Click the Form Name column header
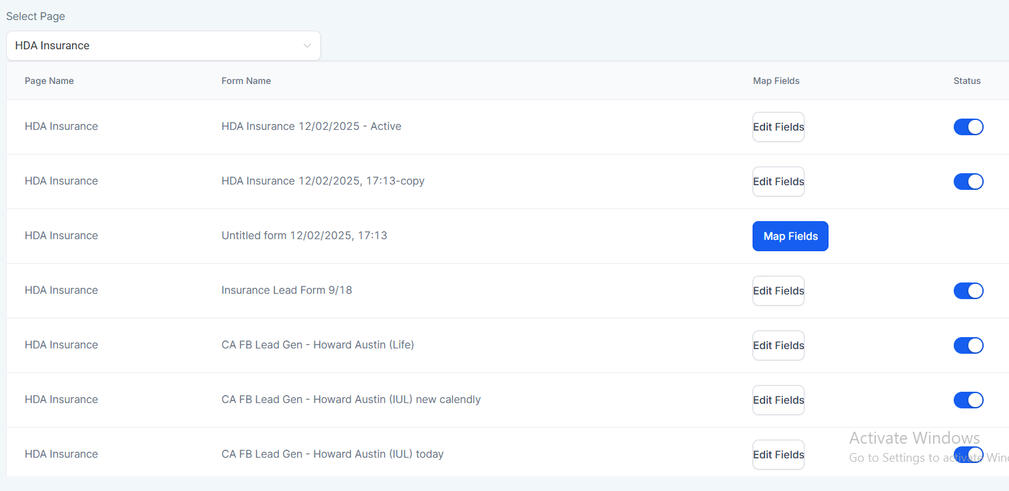 [x=246, y=81]
